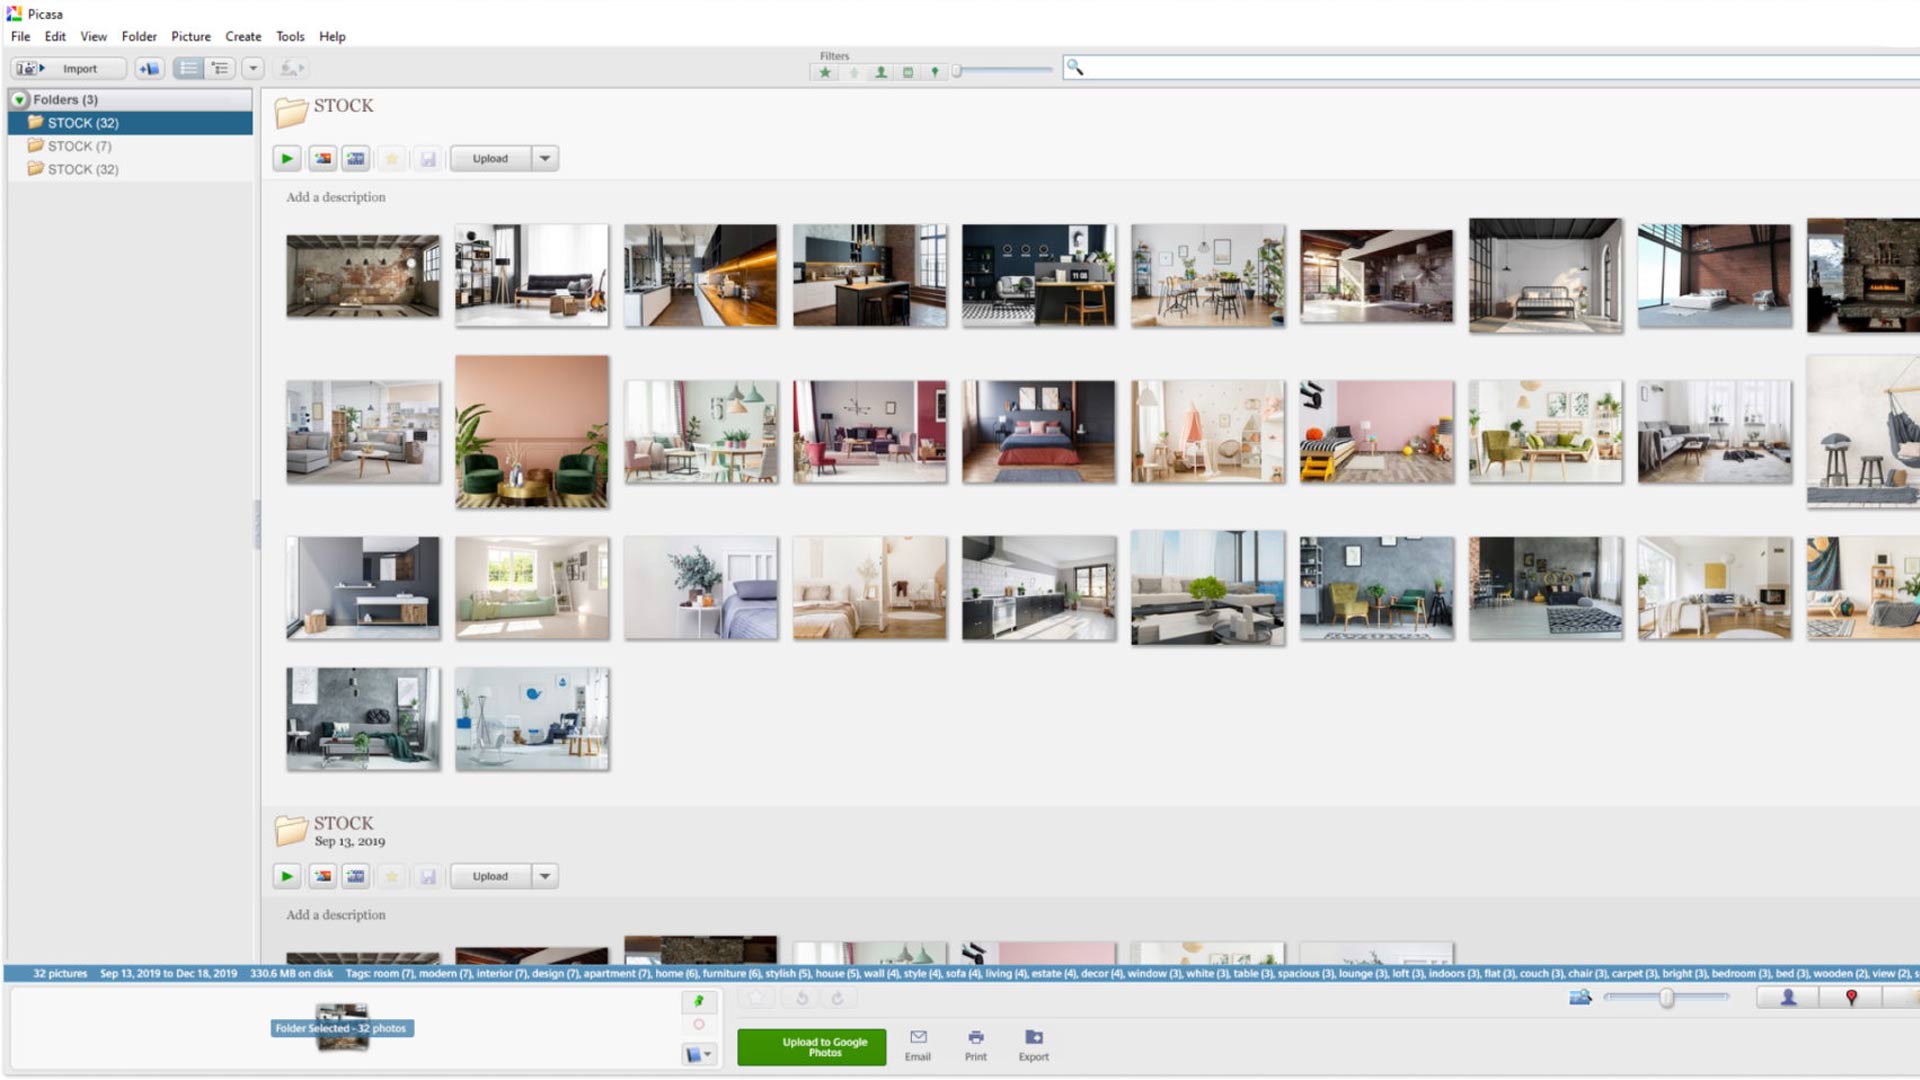Open the folder view options dropdown
The image size is (1920, 1080).
click(x=253, y=68)
